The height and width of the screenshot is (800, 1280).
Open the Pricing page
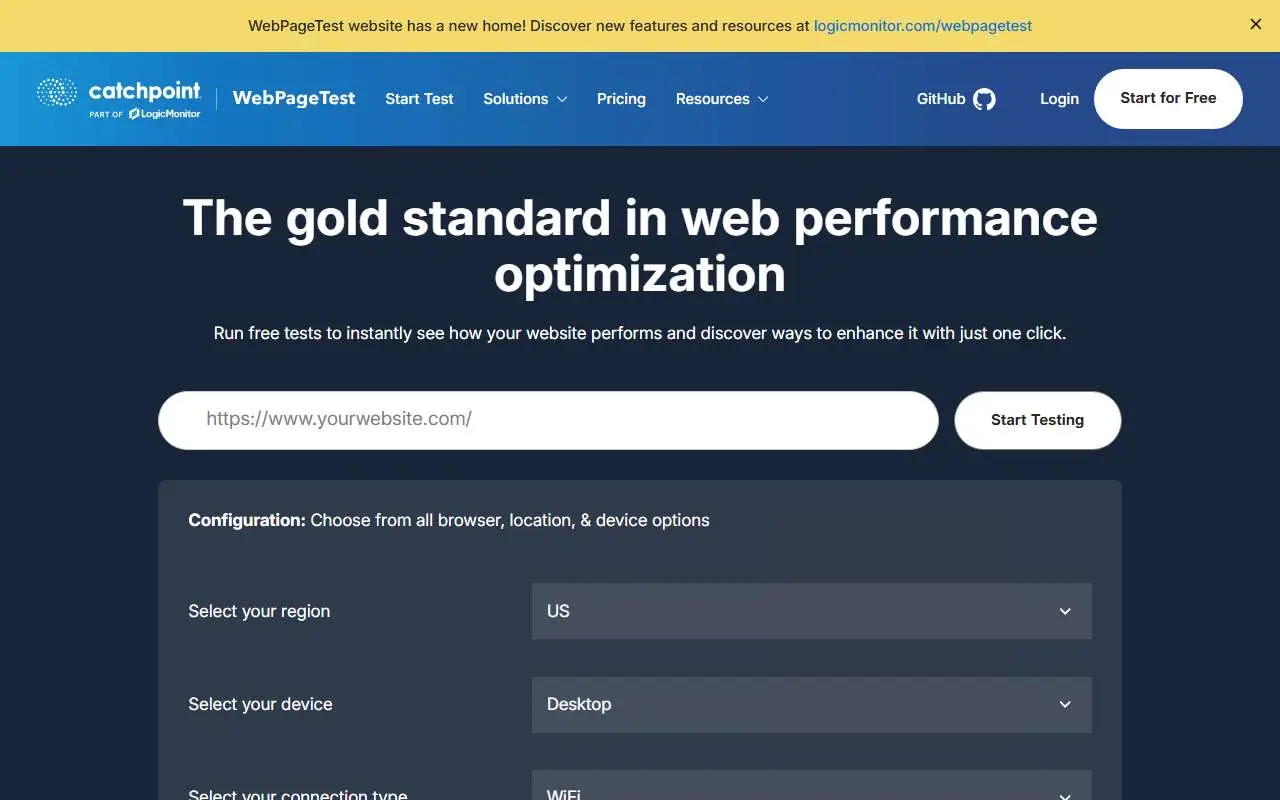point(621,99)
